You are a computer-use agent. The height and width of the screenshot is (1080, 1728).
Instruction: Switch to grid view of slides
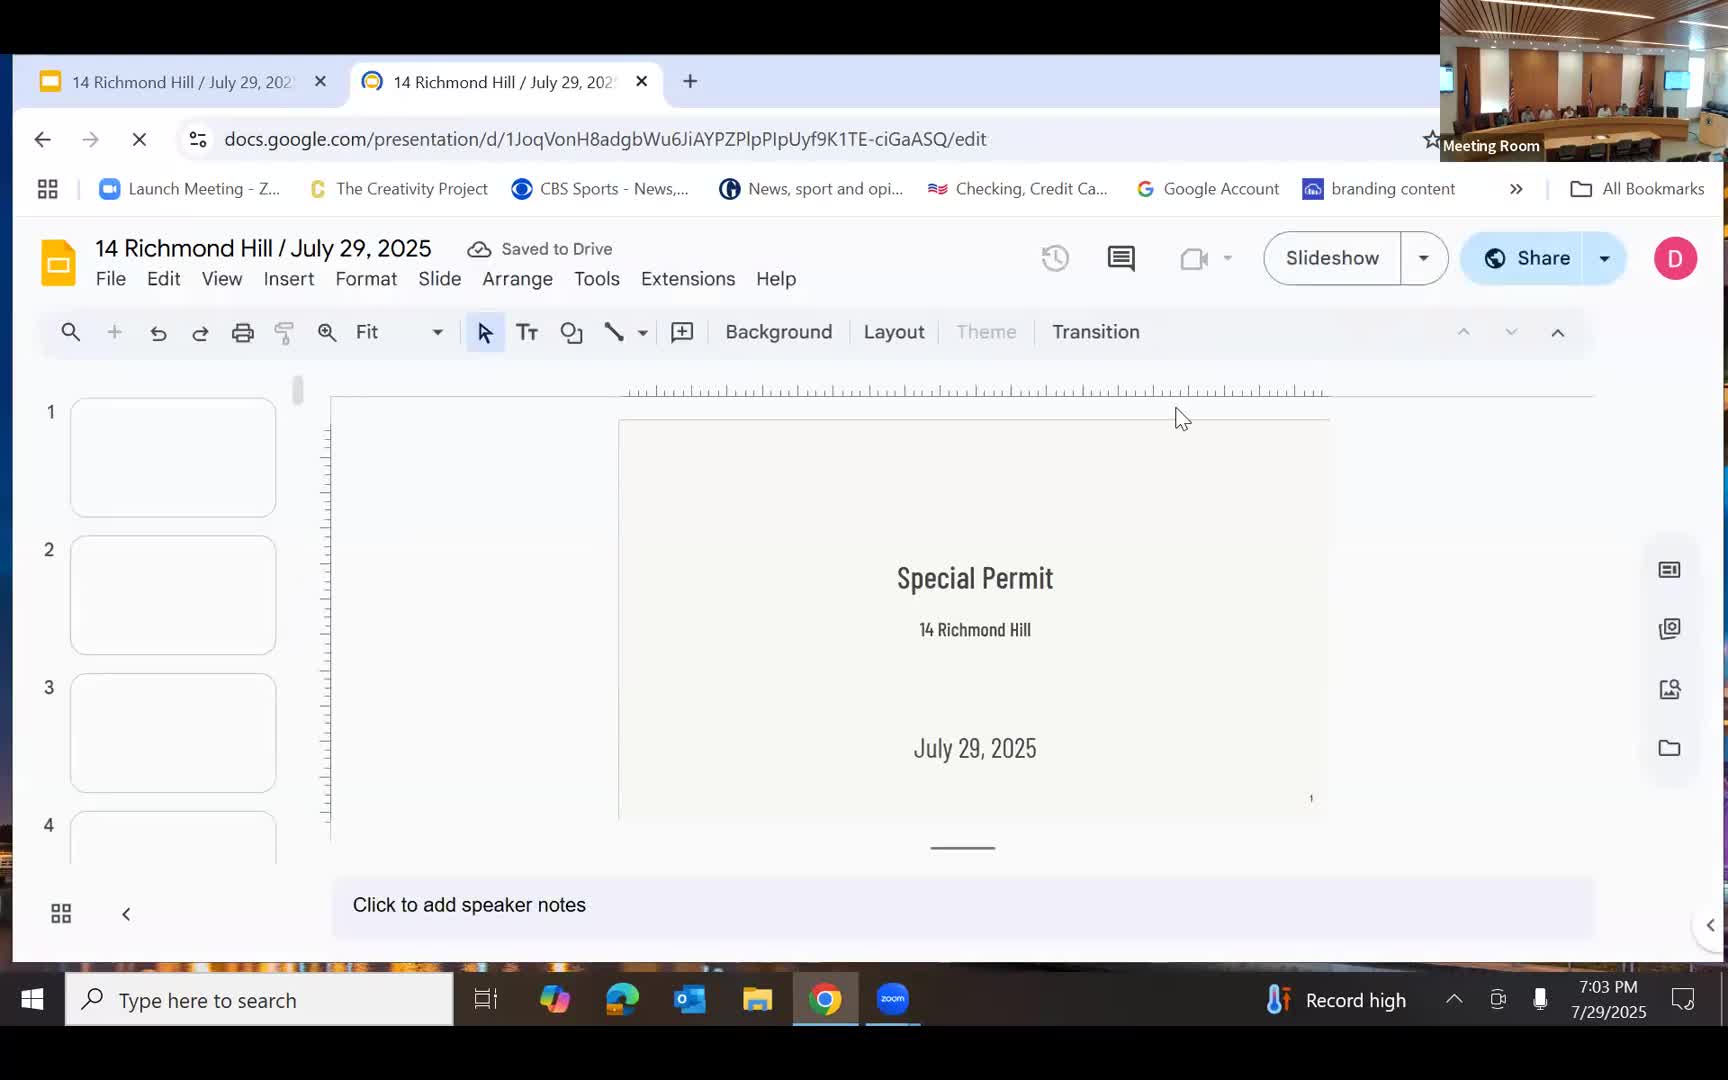[61, 914]
